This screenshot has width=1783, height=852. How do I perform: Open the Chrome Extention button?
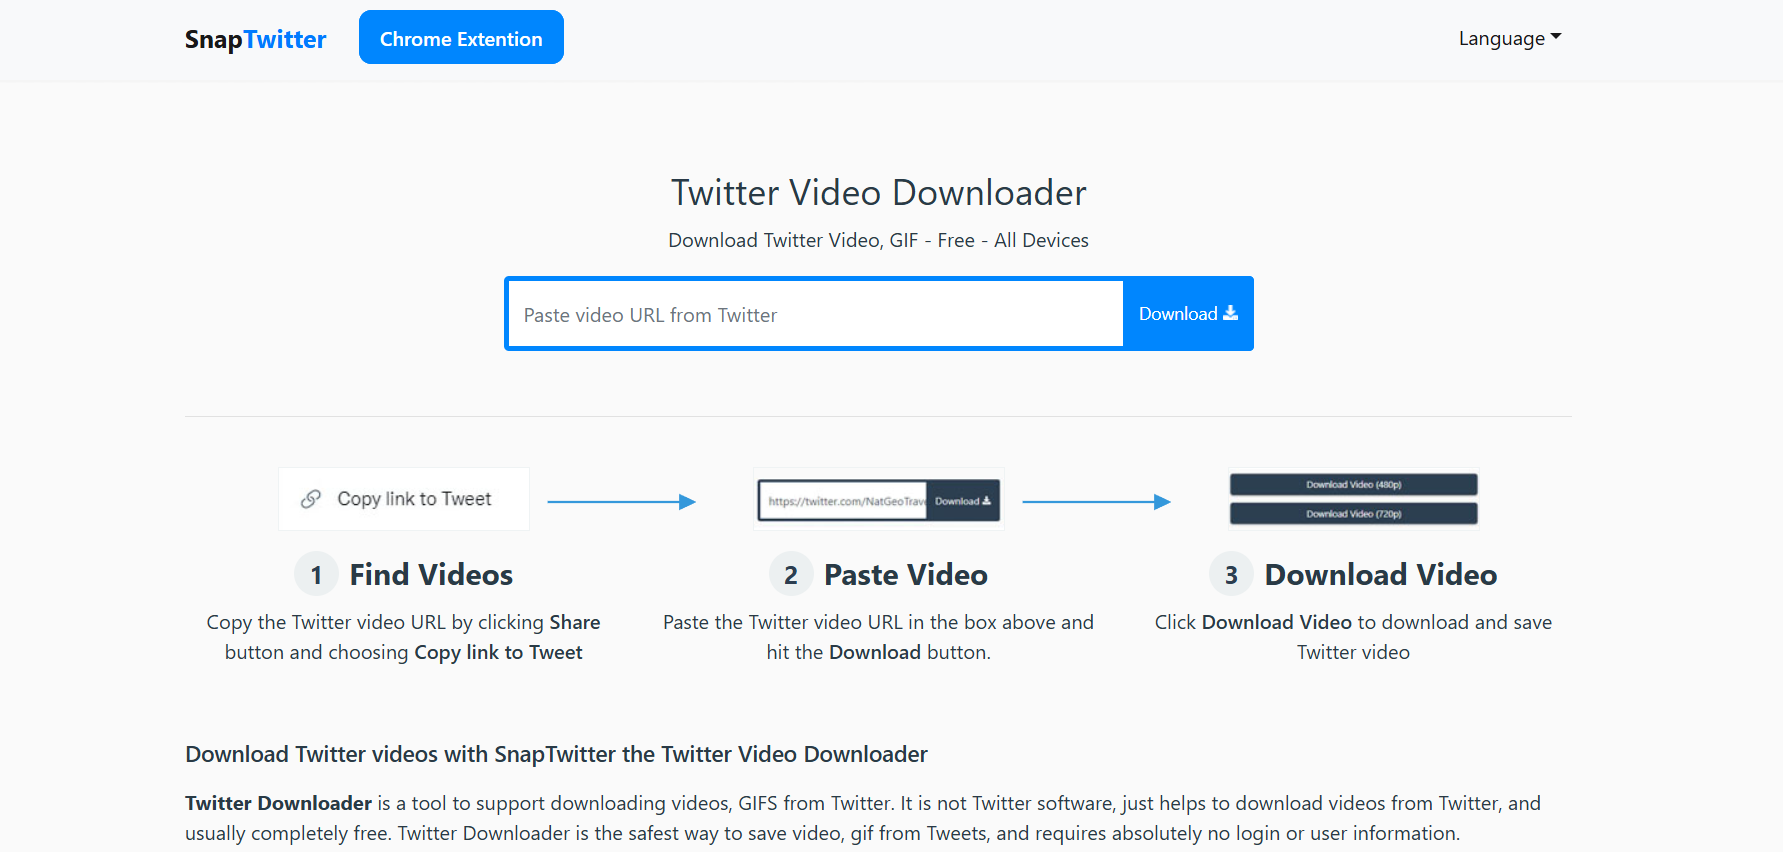click(461, 38)
